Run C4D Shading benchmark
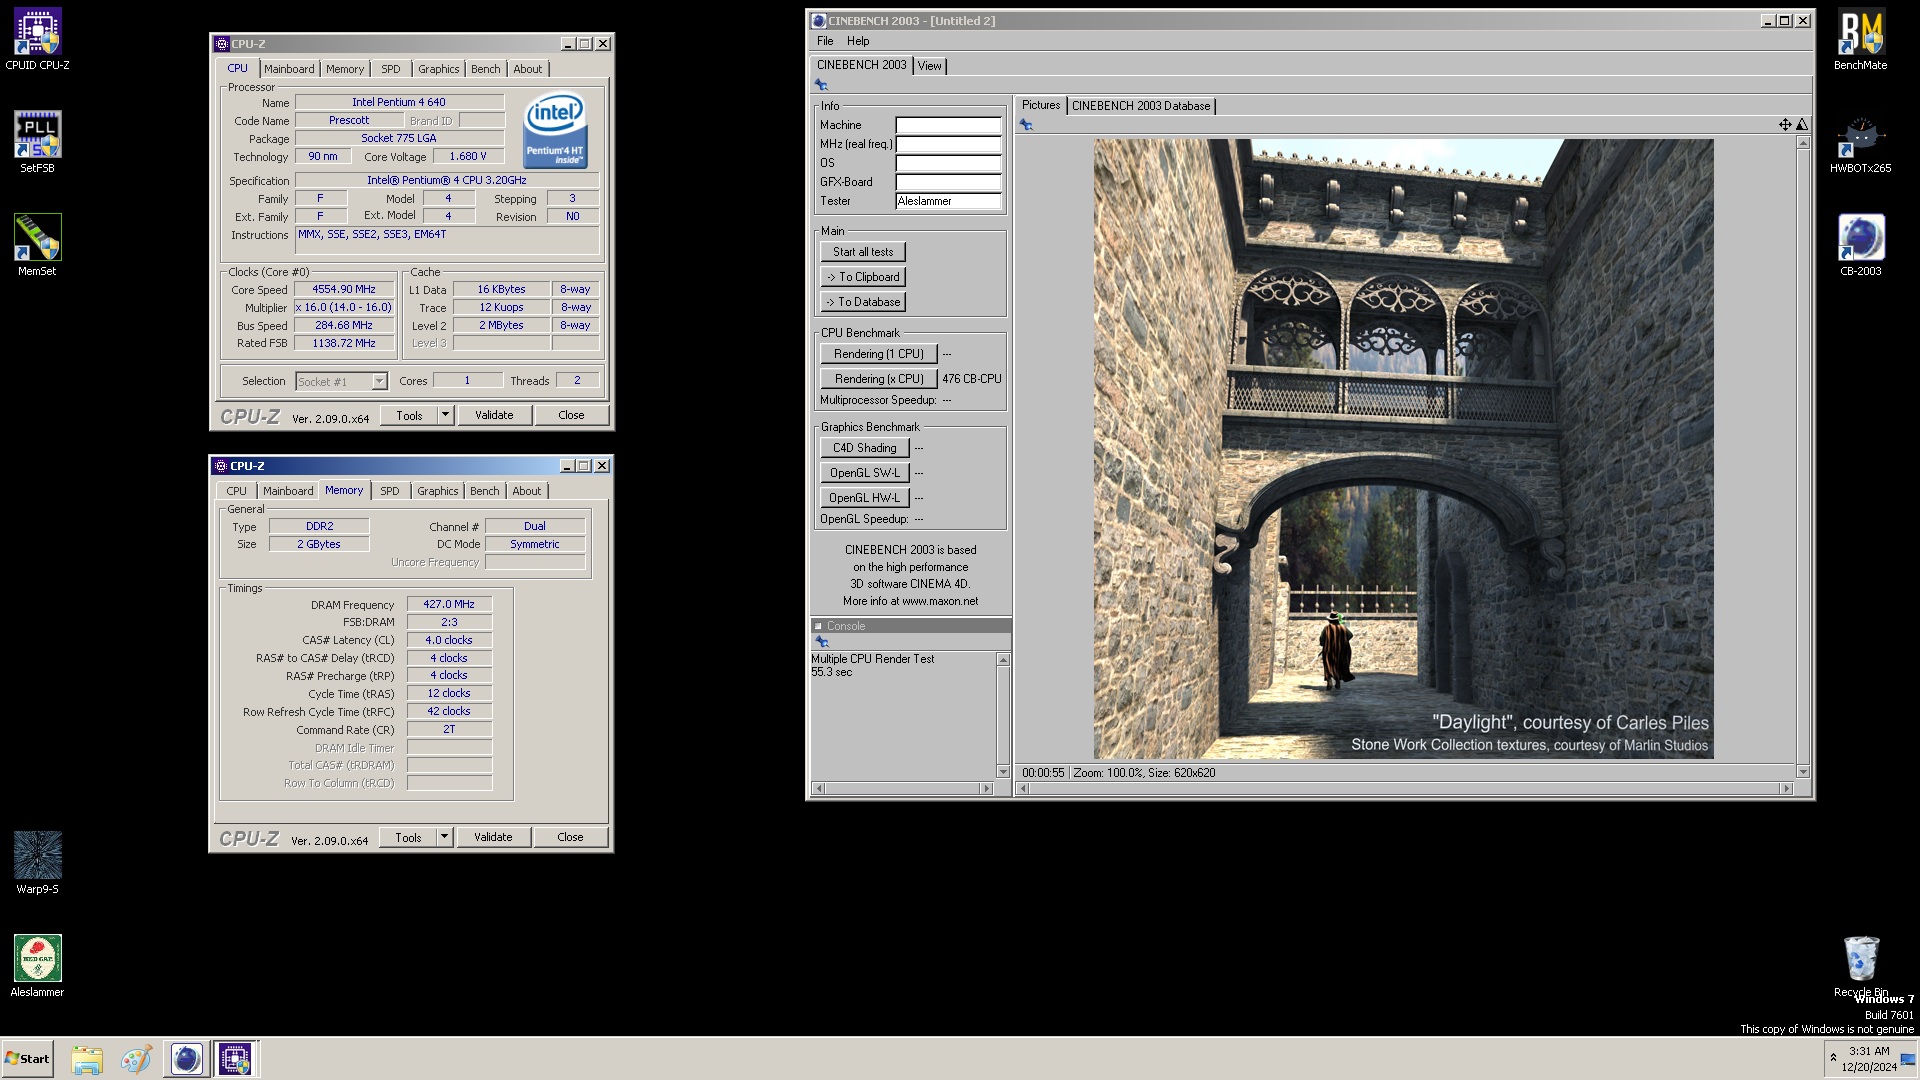The image size is (1920, 1080). pos(865,448)
